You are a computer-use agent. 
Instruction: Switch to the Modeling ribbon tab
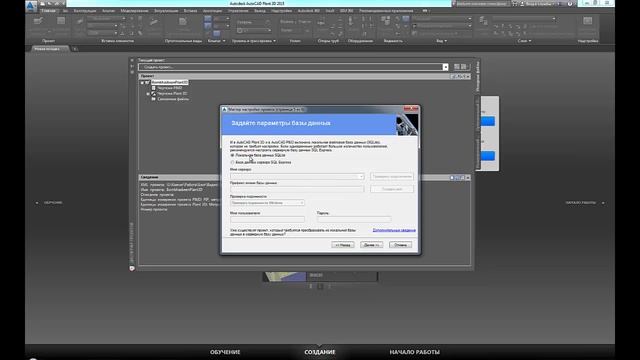coord(134,11)
